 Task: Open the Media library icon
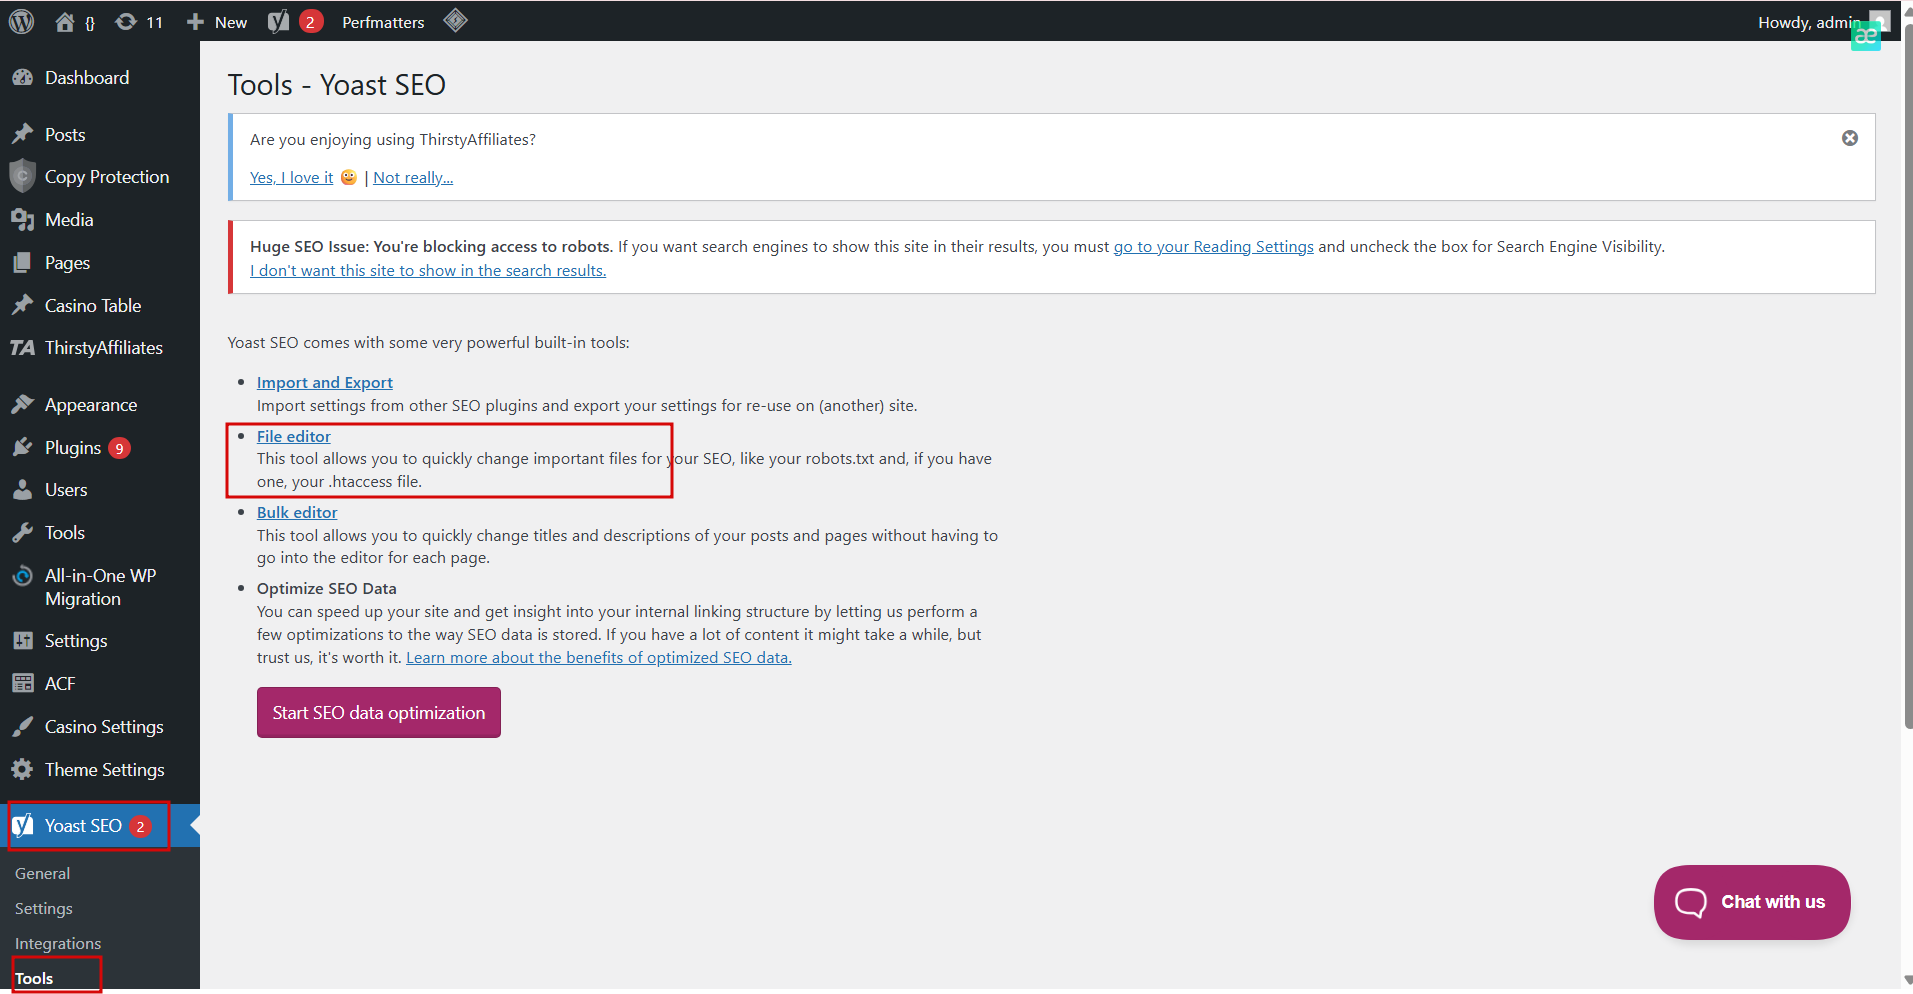[22, 220]
